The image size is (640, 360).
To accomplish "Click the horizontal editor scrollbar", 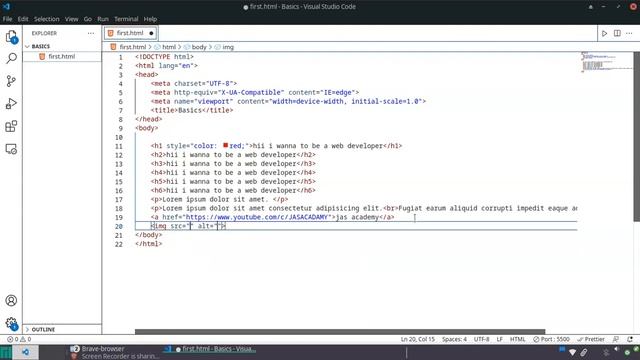I will click(x=340, y=331).
